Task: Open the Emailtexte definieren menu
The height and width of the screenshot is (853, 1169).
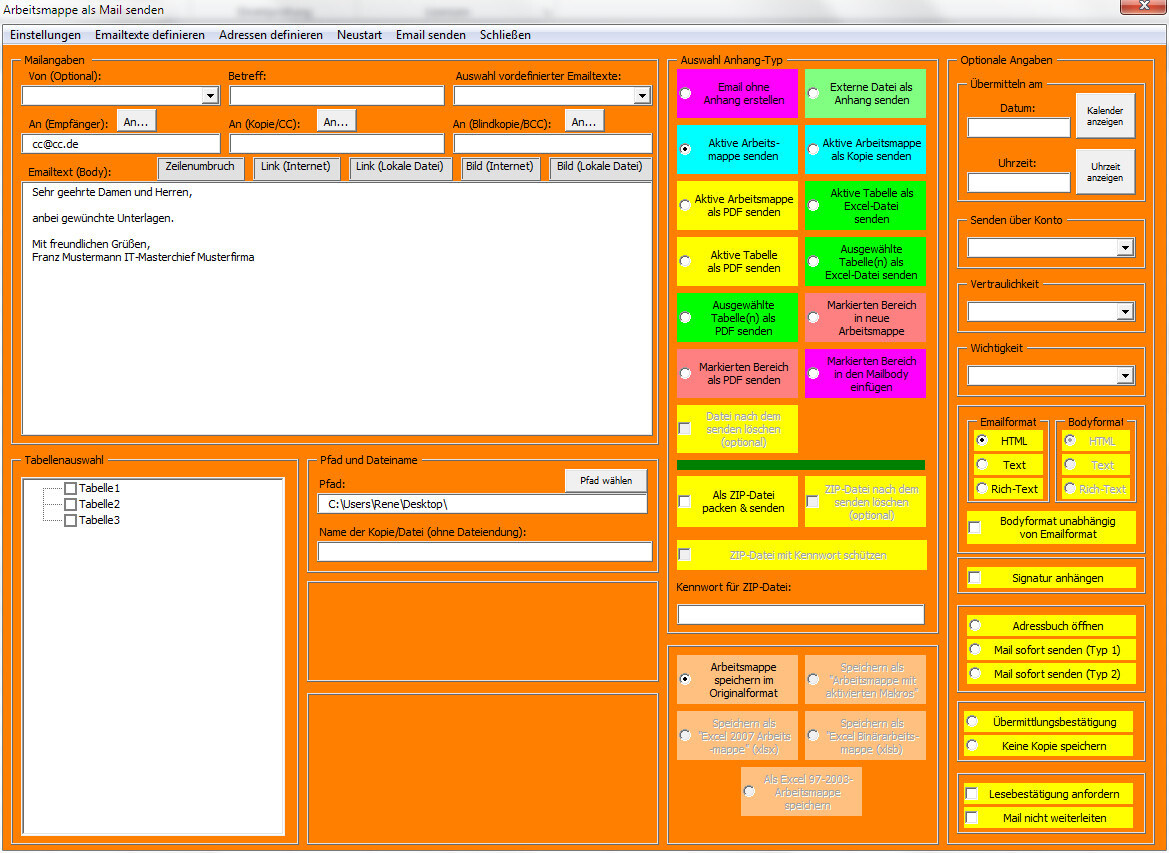Action: (x=150, y=35)
